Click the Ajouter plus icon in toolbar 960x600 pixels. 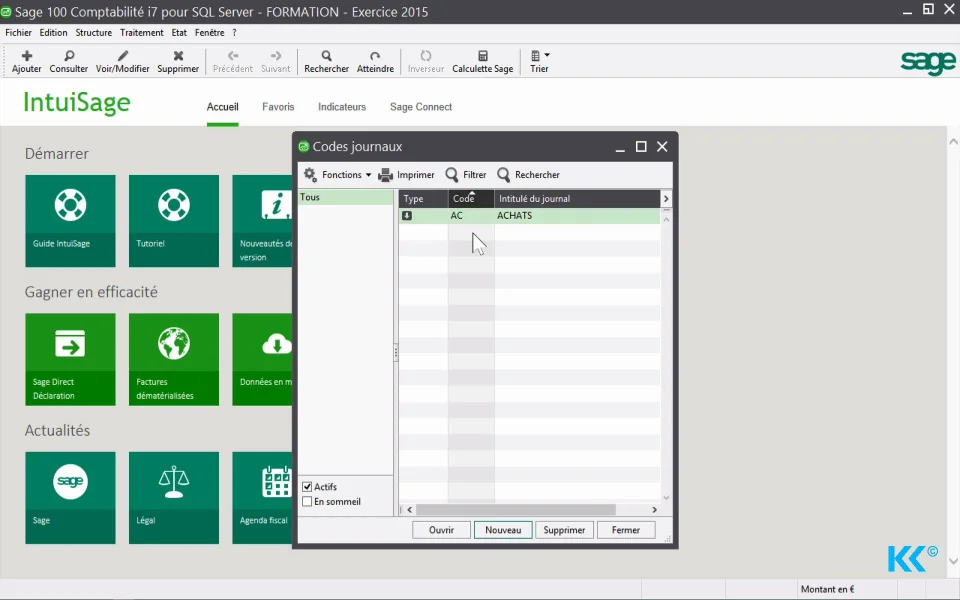[x=26, y=56]
